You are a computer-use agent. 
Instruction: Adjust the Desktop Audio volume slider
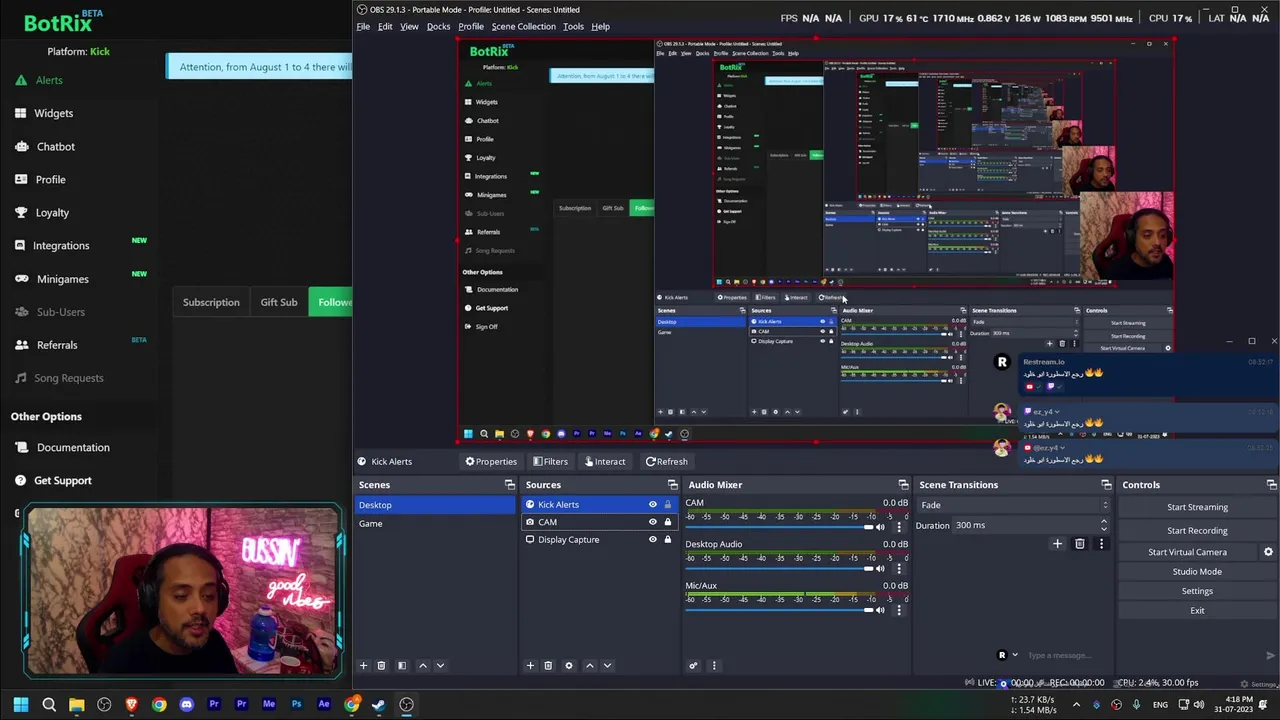click(779, 569)
